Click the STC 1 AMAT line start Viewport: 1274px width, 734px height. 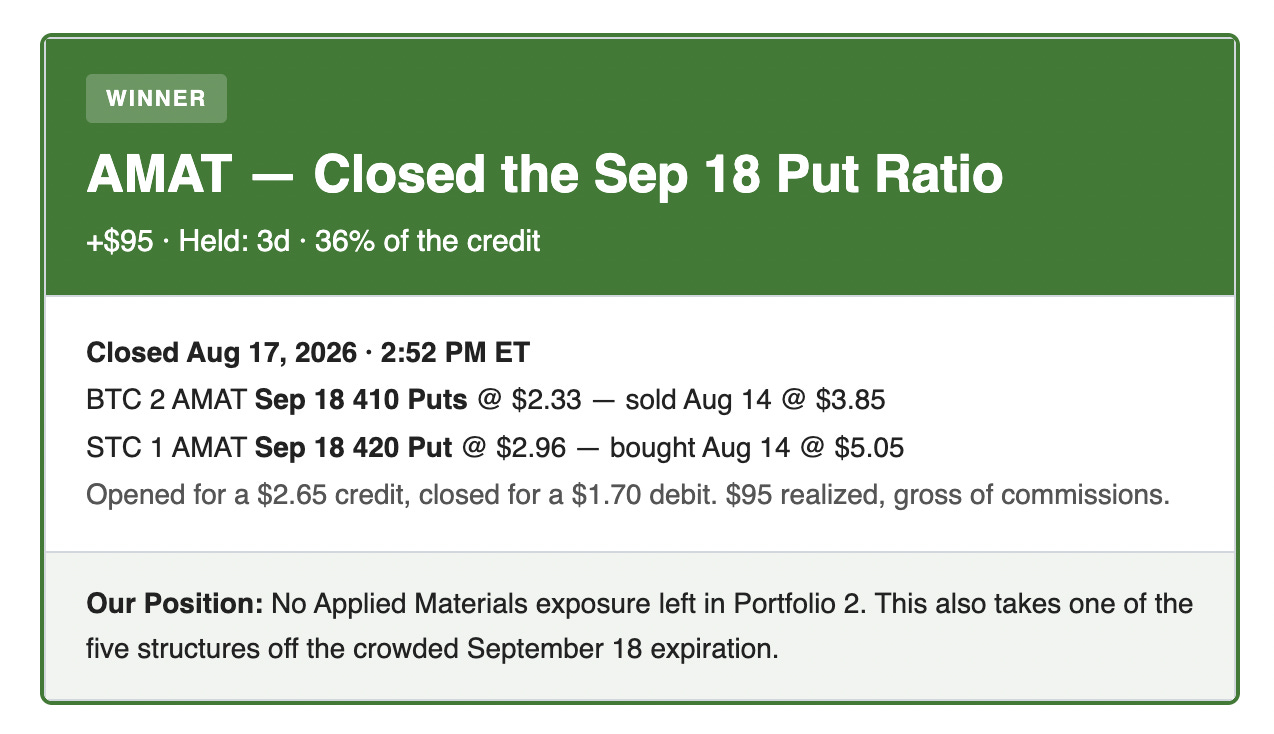(x=167, y=448)
